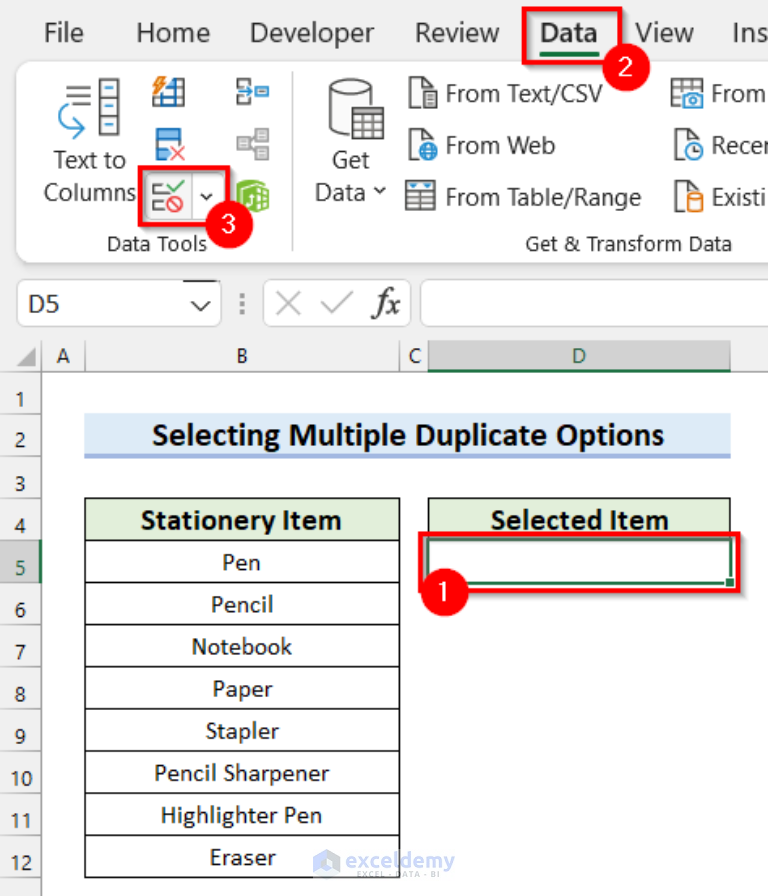Expand the Get Data dropdown arrow
The width and height of the screenshot is (768, 896).
coord(379,192)
